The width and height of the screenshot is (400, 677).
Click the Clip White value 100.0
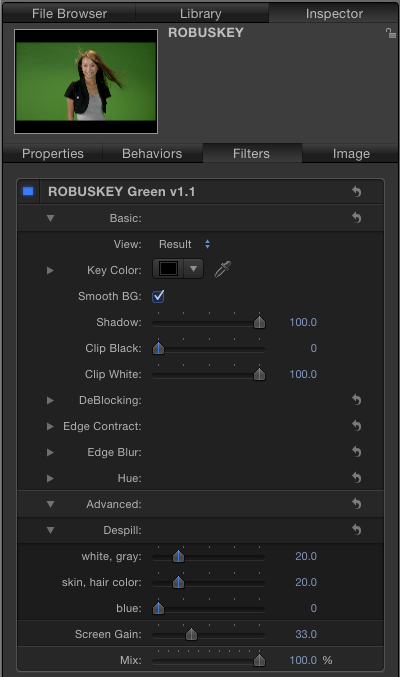point(303,374)
